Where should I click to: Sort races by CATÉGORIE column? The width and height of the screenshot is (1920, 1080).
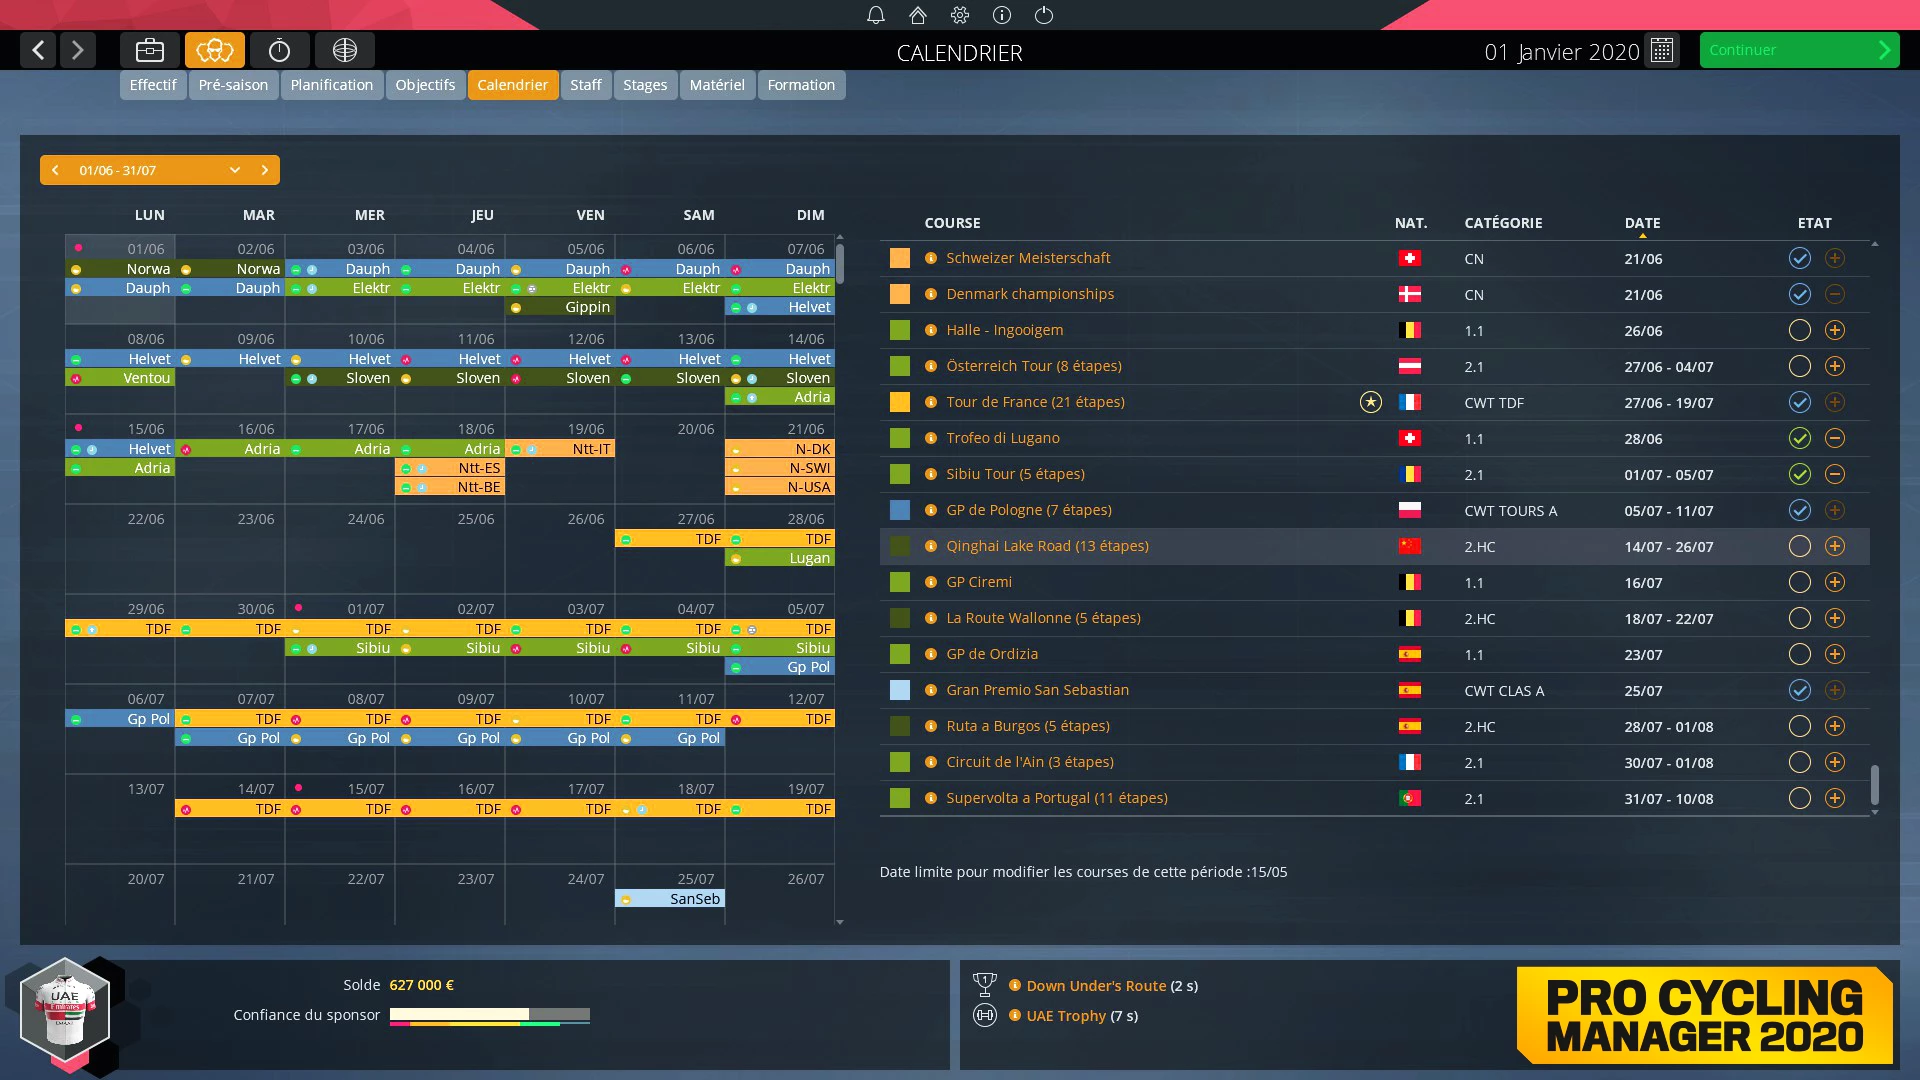(x=1503, y=223)
